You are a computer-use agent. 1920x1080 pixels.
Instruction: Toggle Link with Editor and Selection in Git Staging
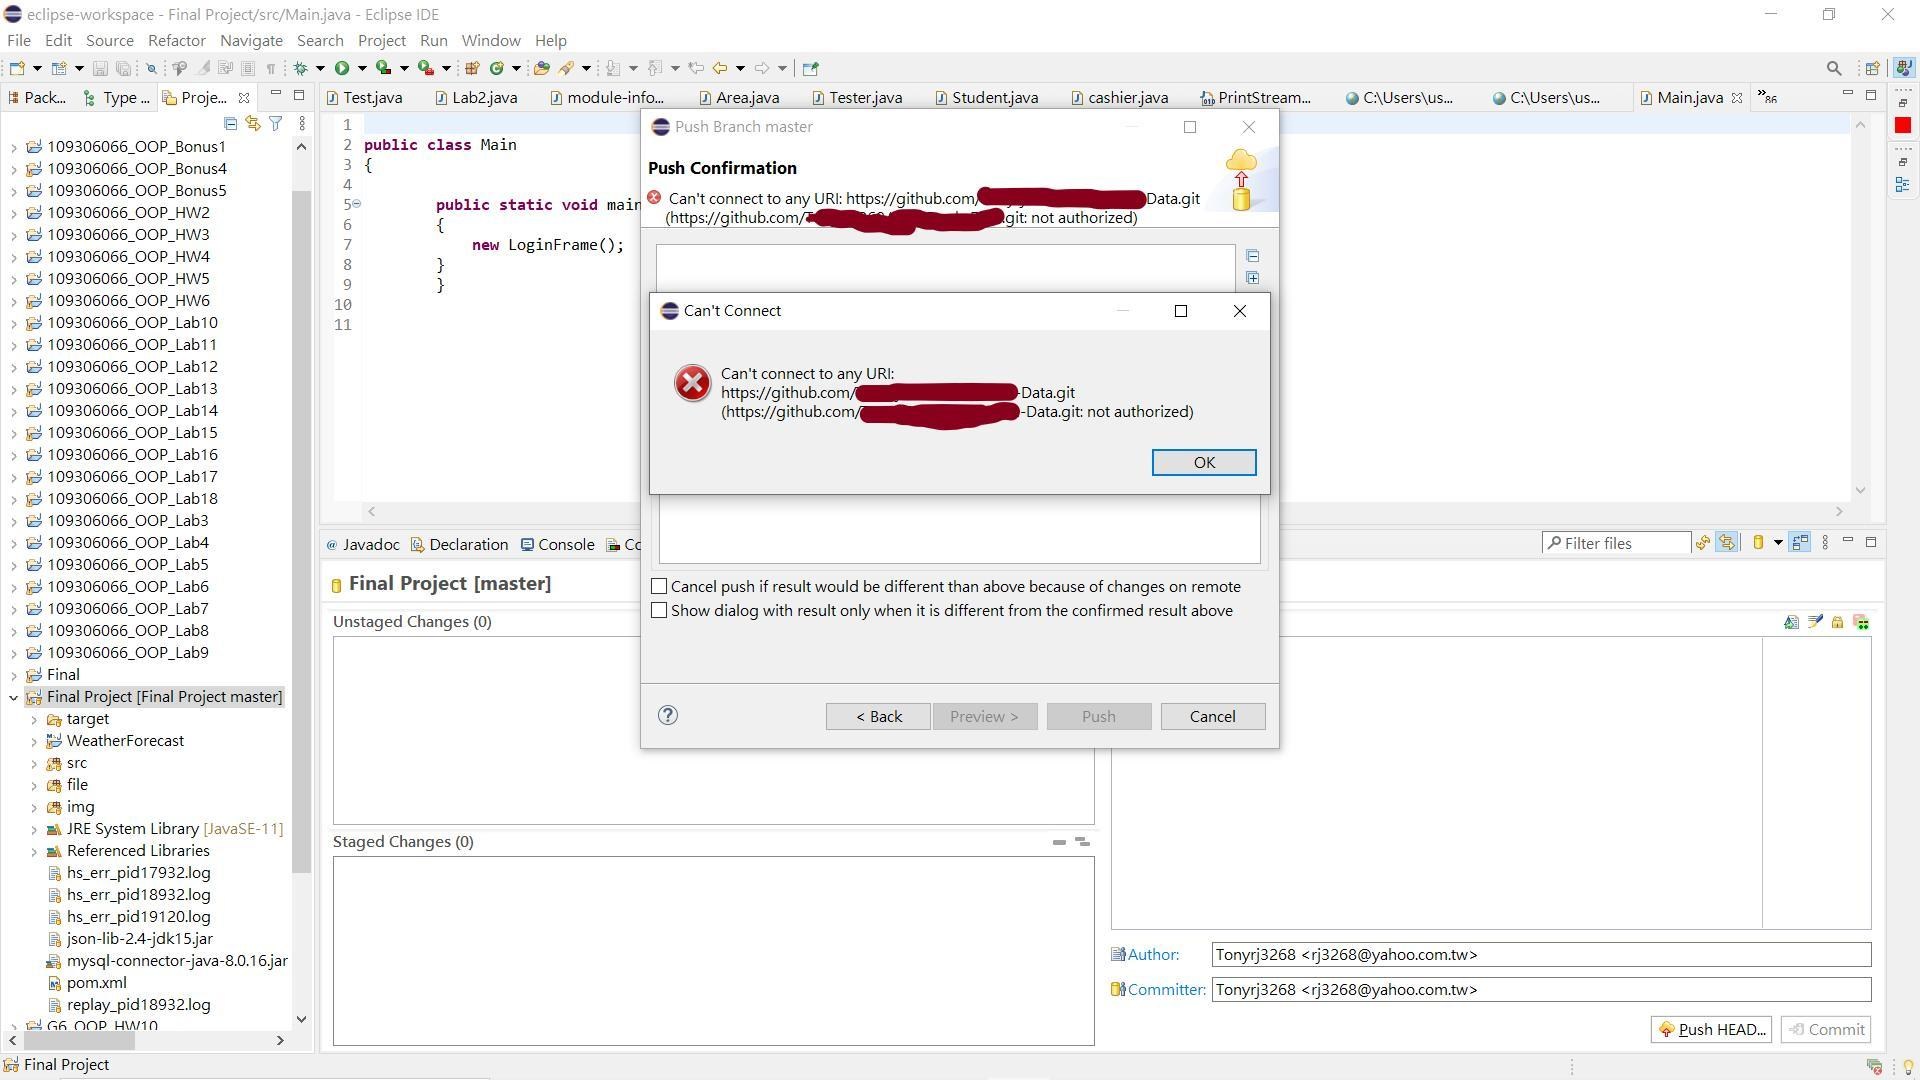1727,543
